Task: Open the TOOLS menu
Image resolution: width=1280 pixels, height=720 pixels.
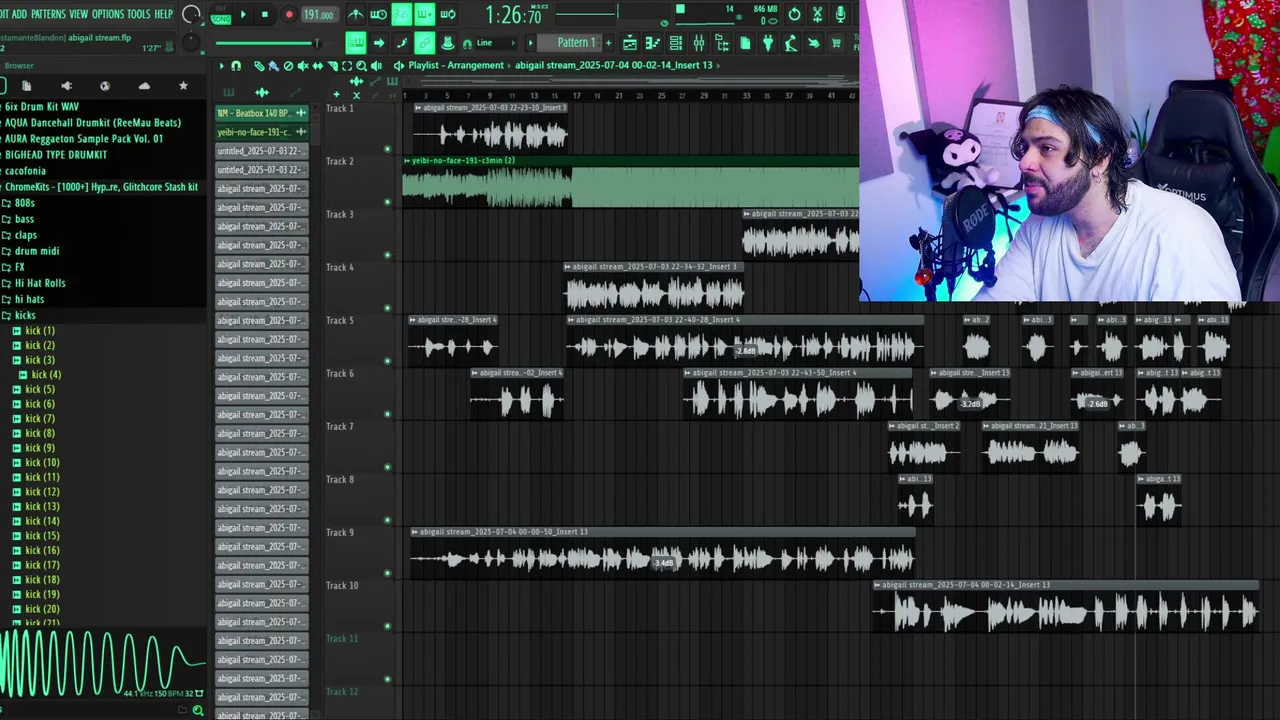Action: point(139,14)
